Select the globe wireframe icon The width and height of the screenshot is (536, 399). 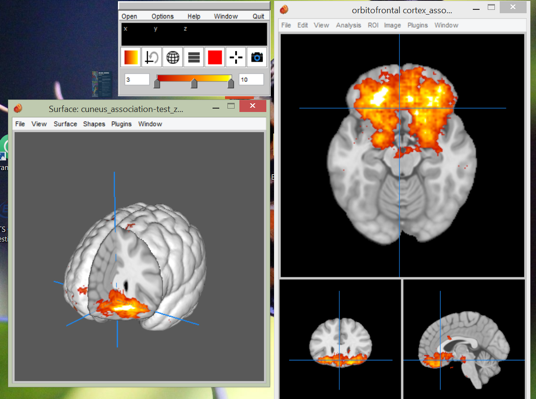(173, 57)
